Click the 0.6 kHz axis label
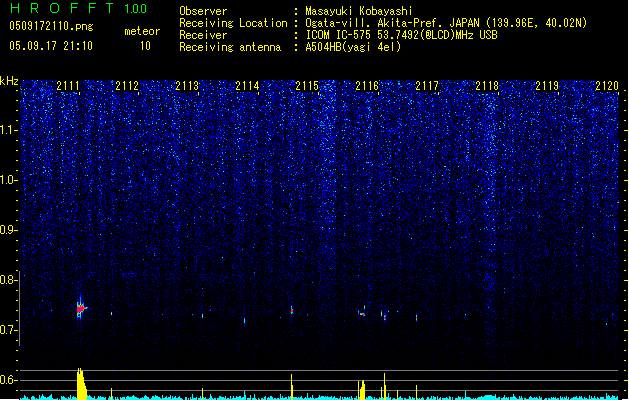Image resolution: width=629 pixels, height=400 pixels. click(8, 380)
